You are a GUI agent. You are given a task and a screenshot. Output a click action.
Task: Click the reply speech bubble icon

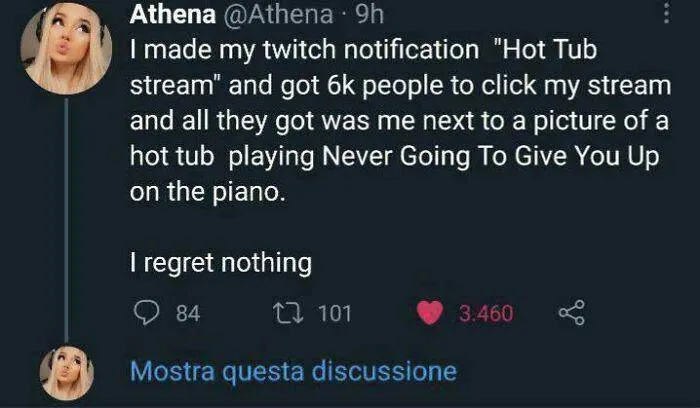pos(147,313)
